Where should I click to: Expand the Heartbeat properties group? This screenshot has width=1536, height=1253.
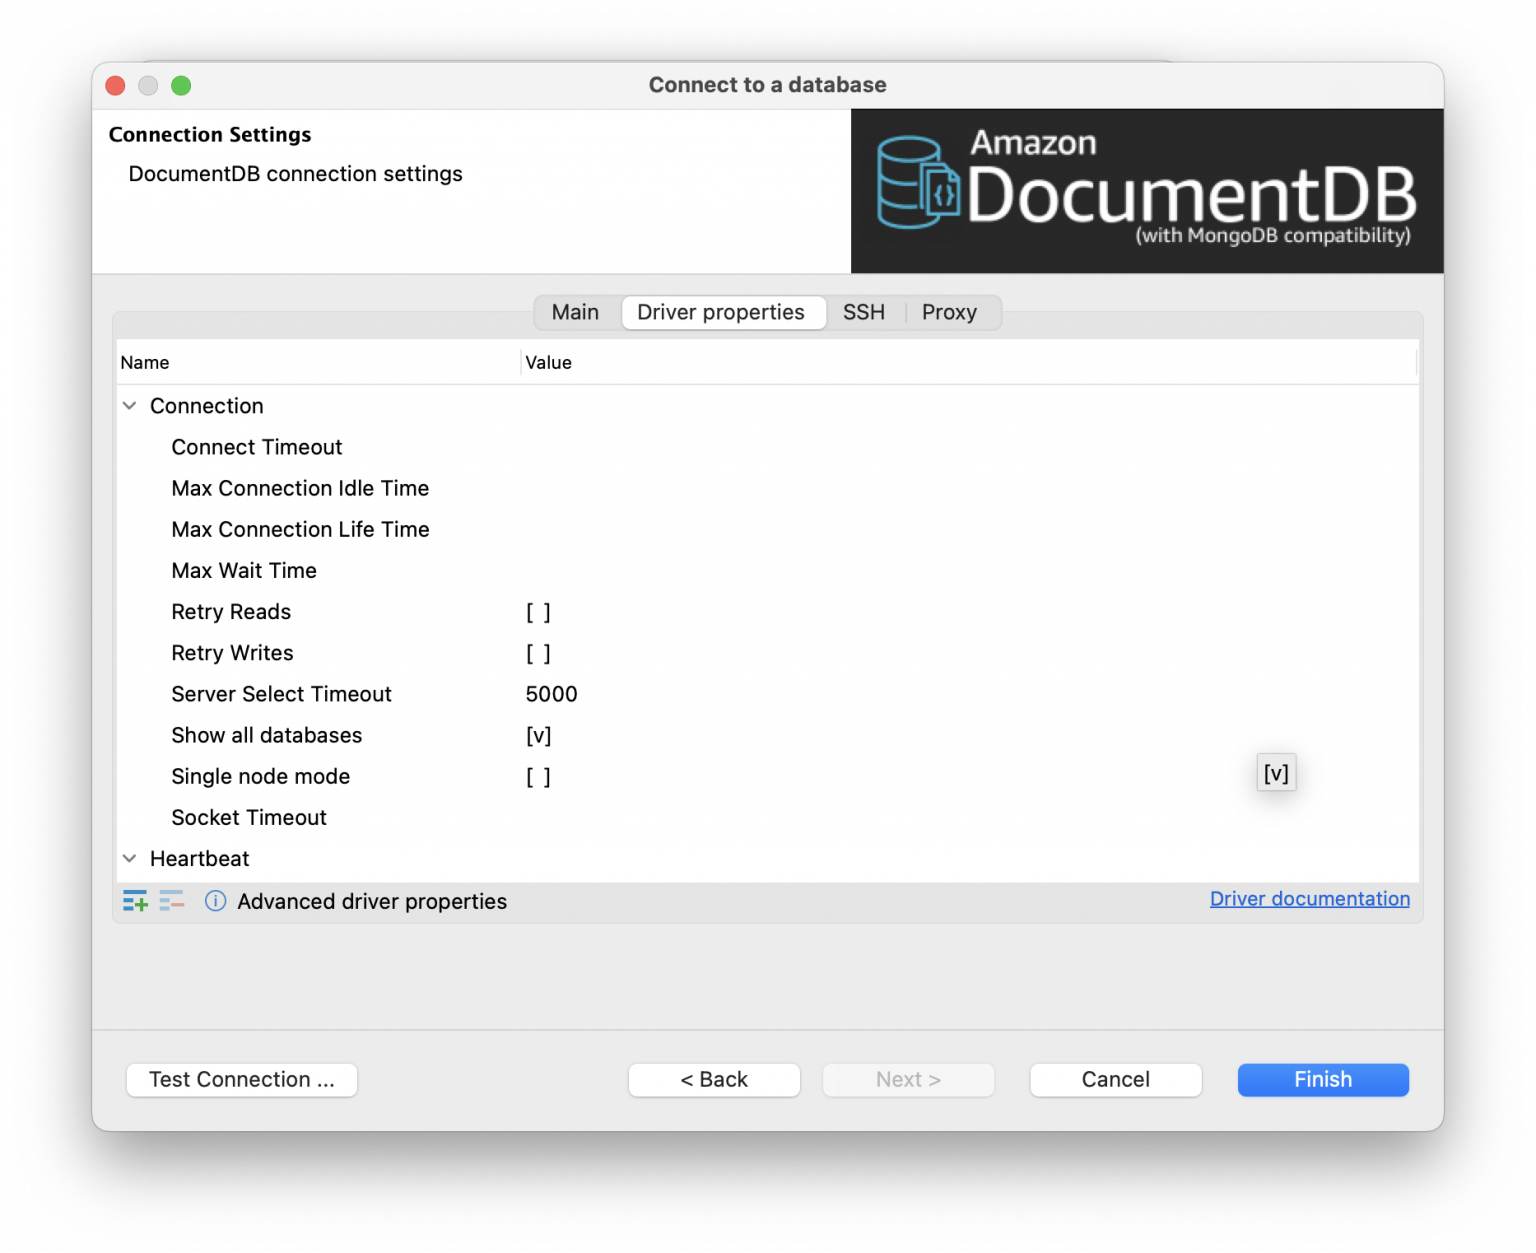point(129,858)
